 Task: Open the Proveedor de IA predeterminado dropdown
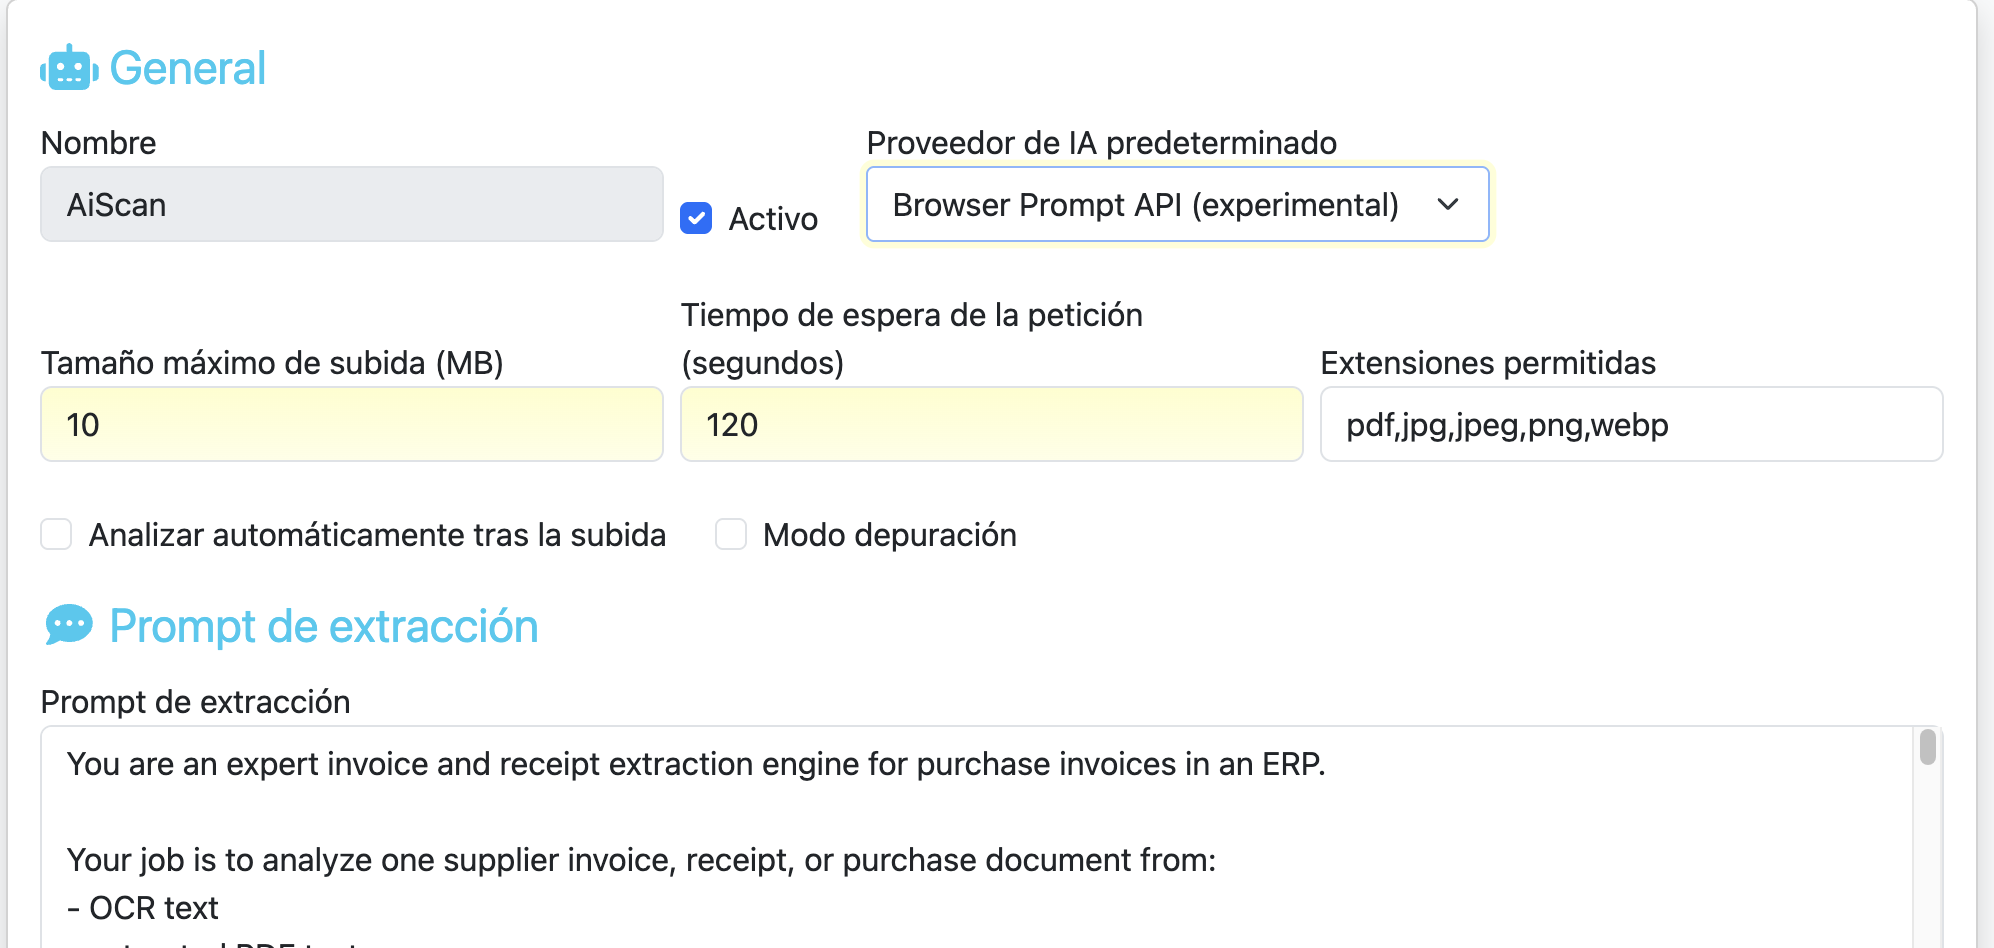click(1176, 204)
